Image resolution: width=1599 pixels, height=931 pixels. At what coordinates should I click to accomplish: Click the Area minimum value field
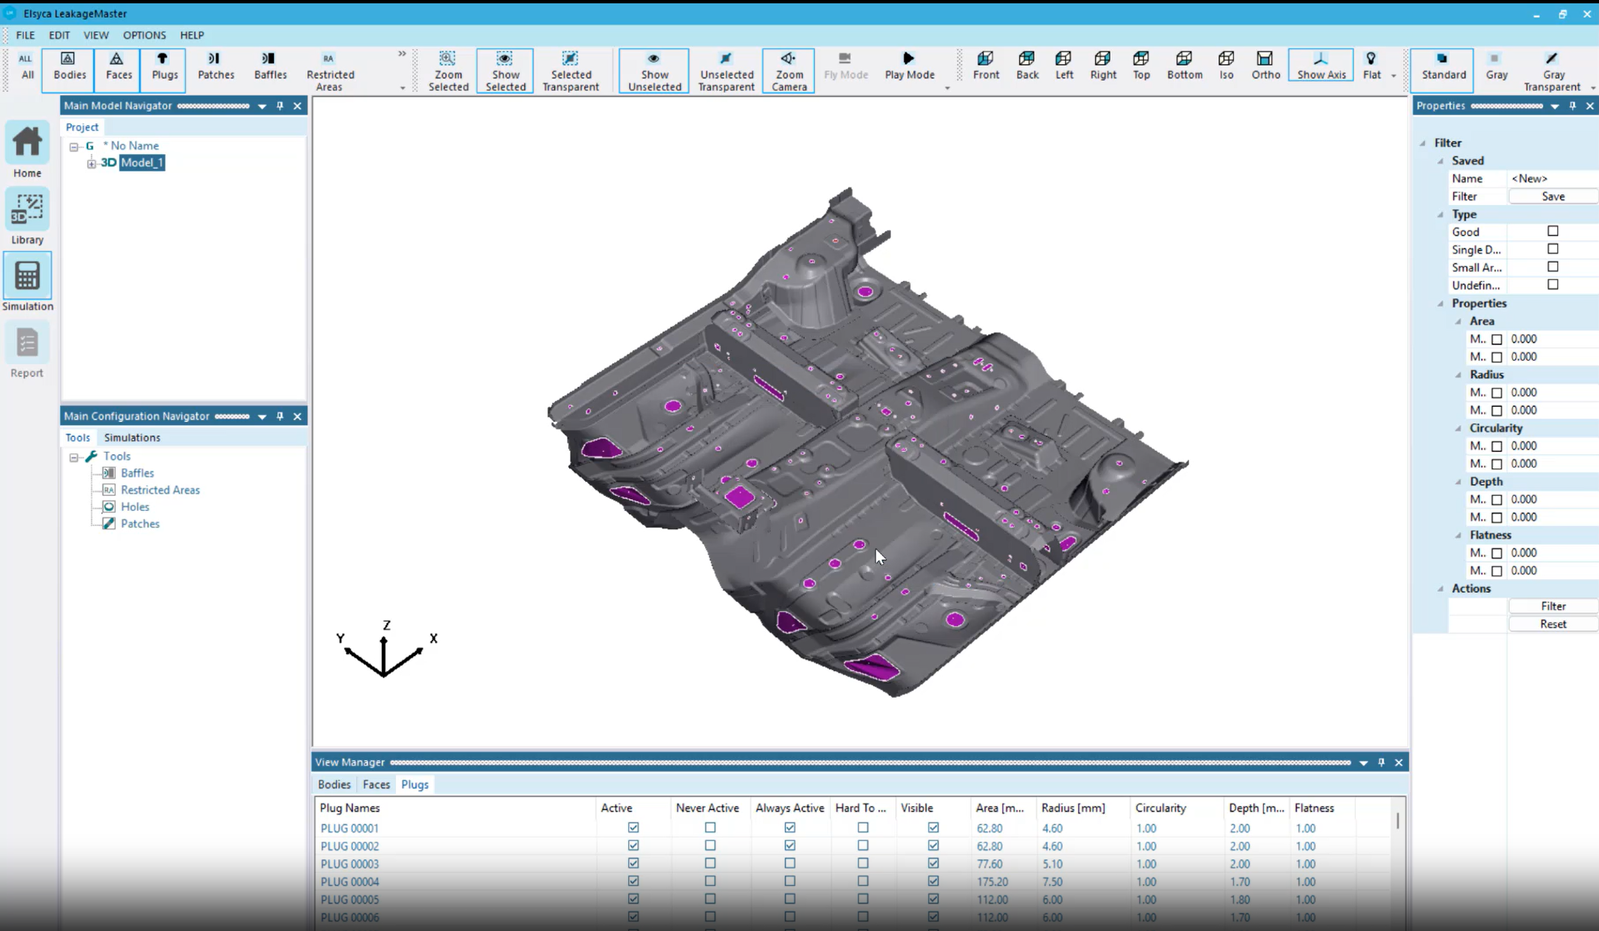point(1552,339)
